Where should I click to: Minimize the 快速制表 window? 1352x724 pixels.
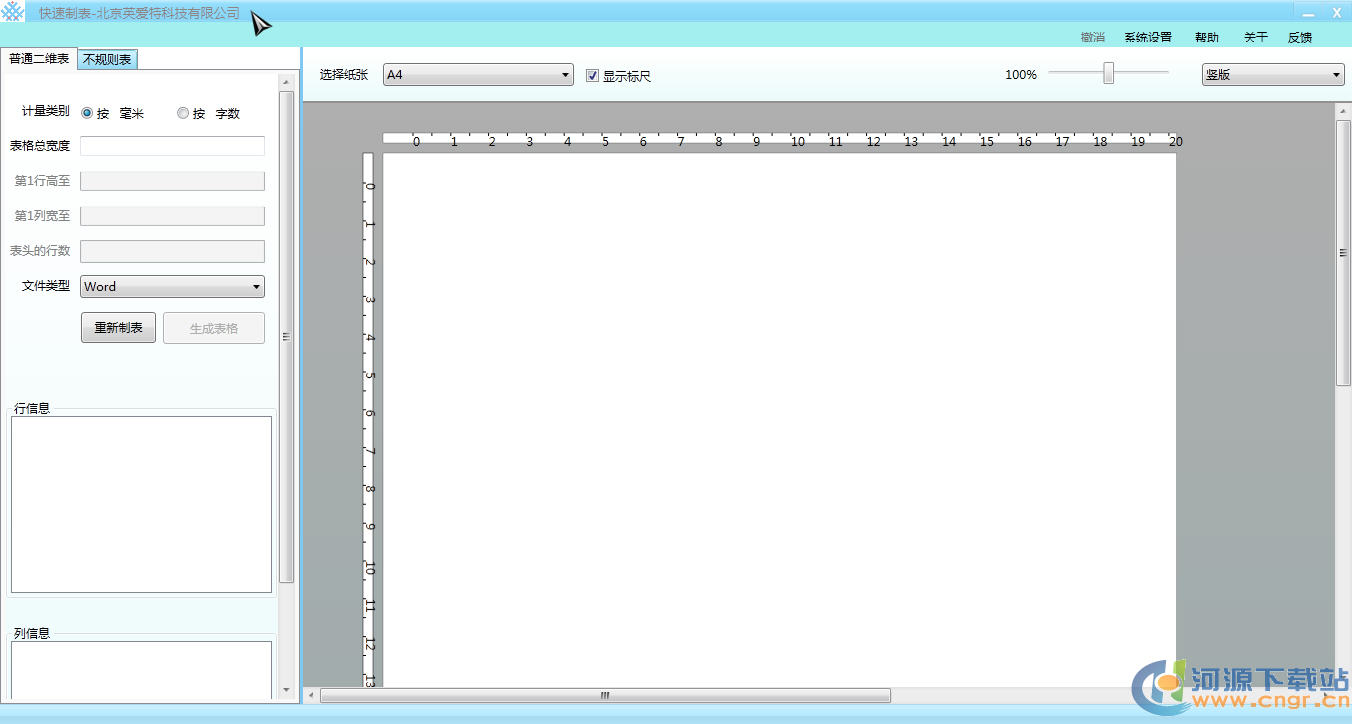1308,13
